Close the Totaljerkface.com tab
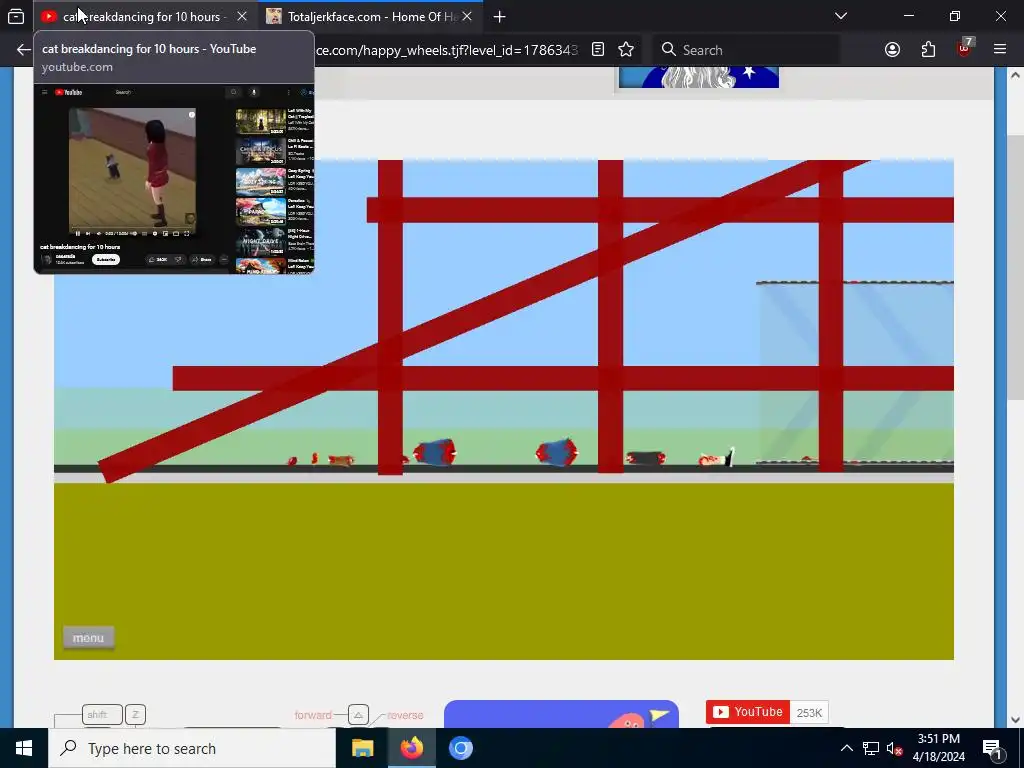Image resolution: width=1024 pixels, height=768 pixels. coord(467,16)
